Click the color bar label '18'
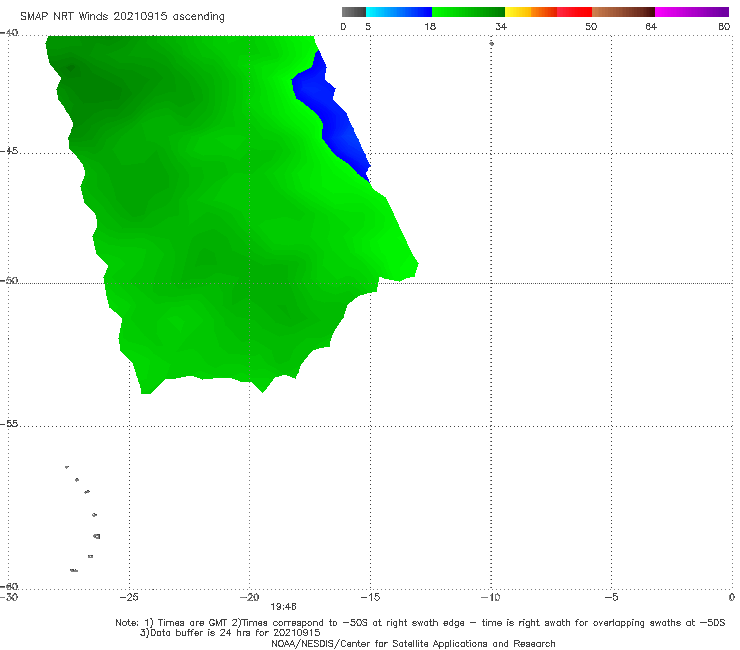740x650 pixels. [x=430, y=27]
